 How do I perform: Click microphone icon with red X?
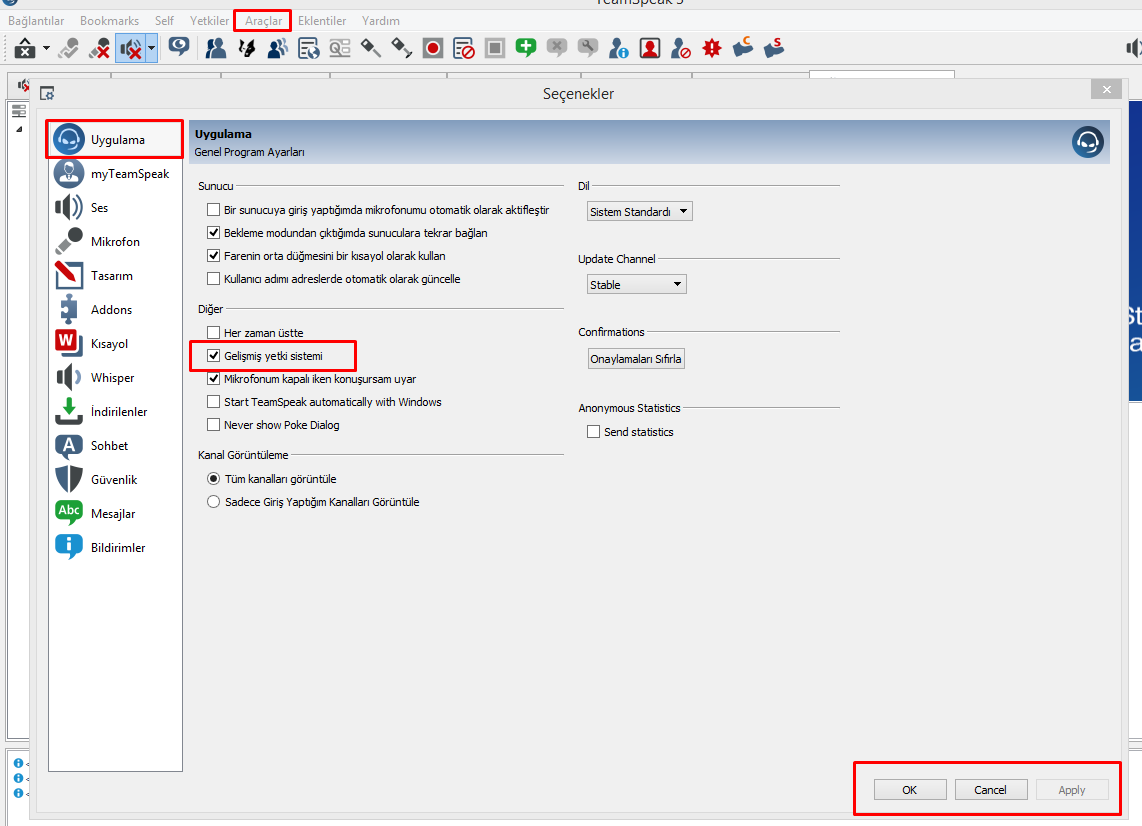99,48
